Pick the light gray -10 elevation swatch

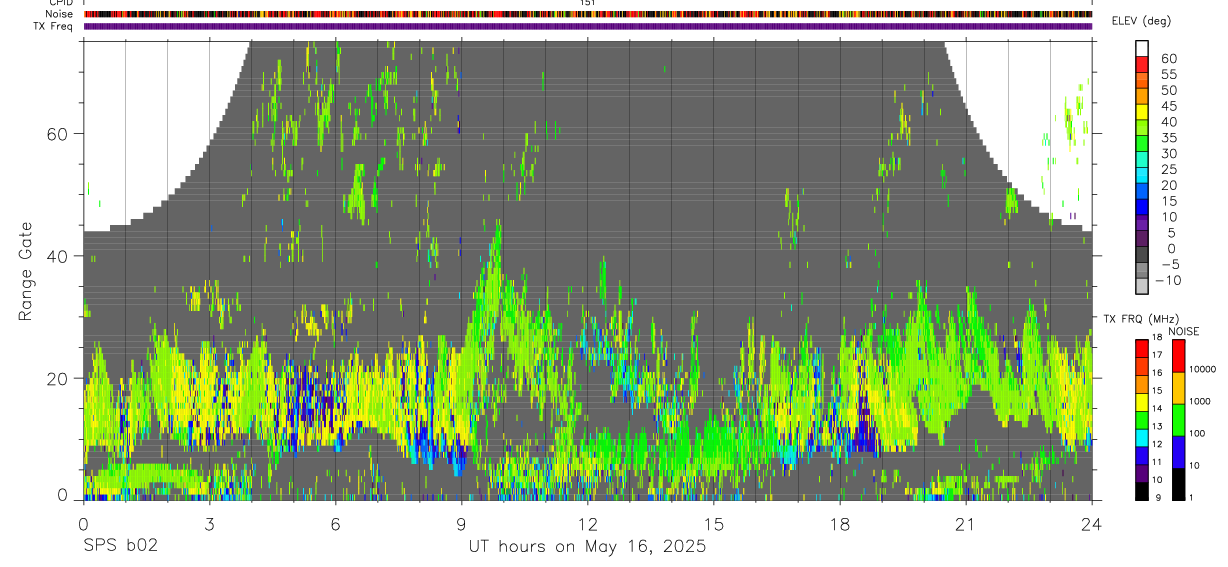pyautogui.click(x=1142, y=286)
